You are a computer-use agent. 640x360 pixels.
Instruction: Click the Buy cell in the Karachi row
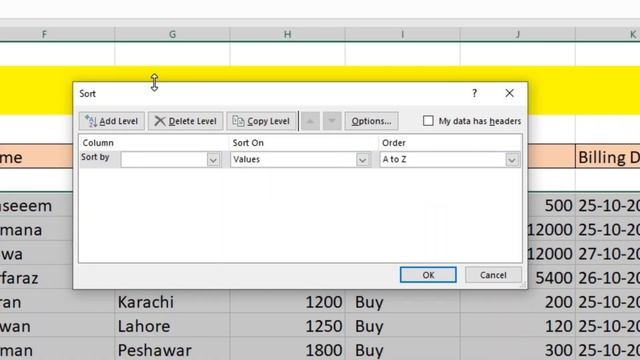click(x=402, y=302)
